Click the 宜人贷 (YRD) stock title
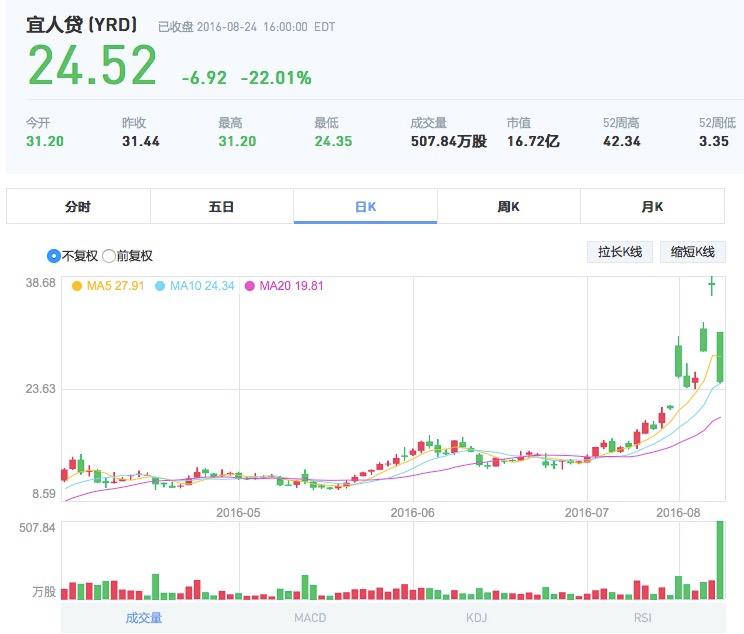The height and width of the screenshot is (634, 744). [82, 25]
